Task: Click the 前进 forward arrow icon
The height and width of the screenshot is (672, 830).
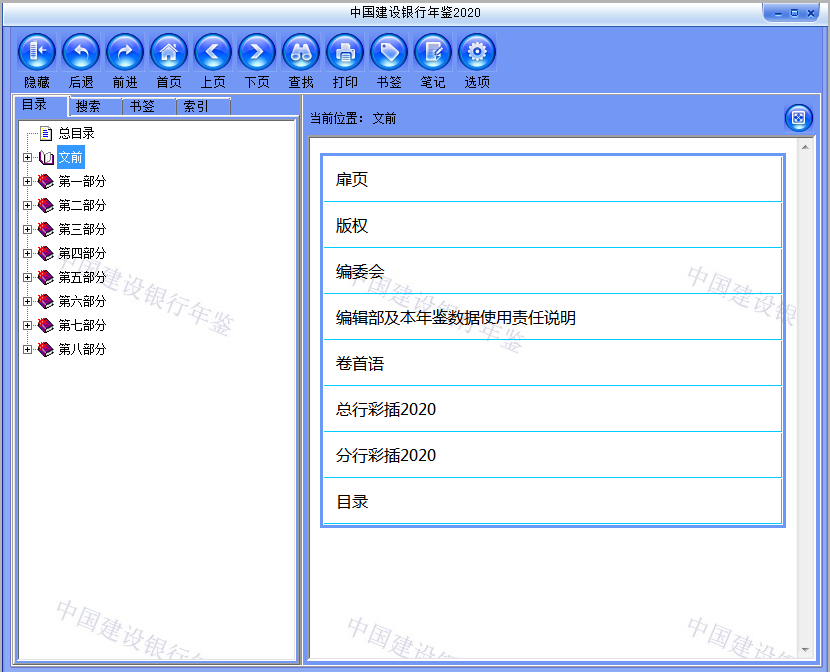Action: [x=125, y=52]
